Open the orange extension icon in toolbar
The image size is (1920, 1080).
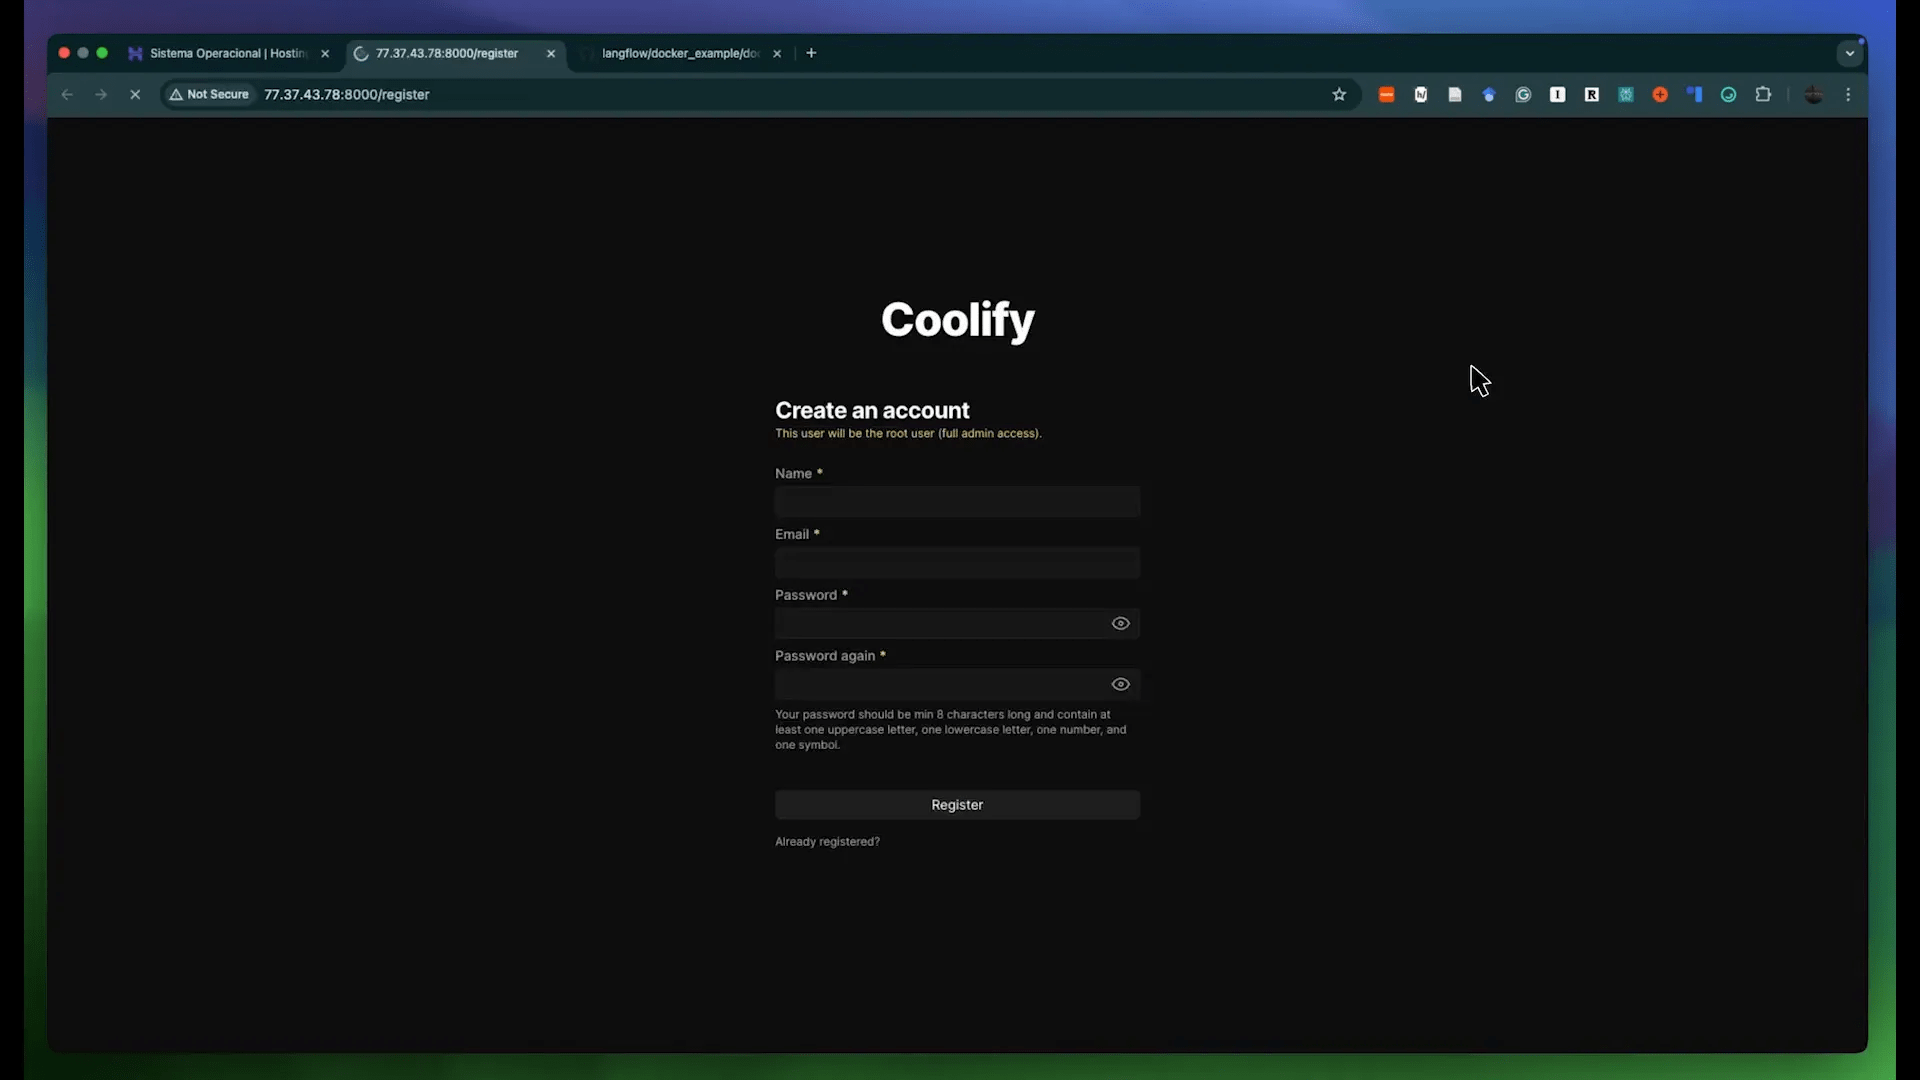[x=1386, y=94]
